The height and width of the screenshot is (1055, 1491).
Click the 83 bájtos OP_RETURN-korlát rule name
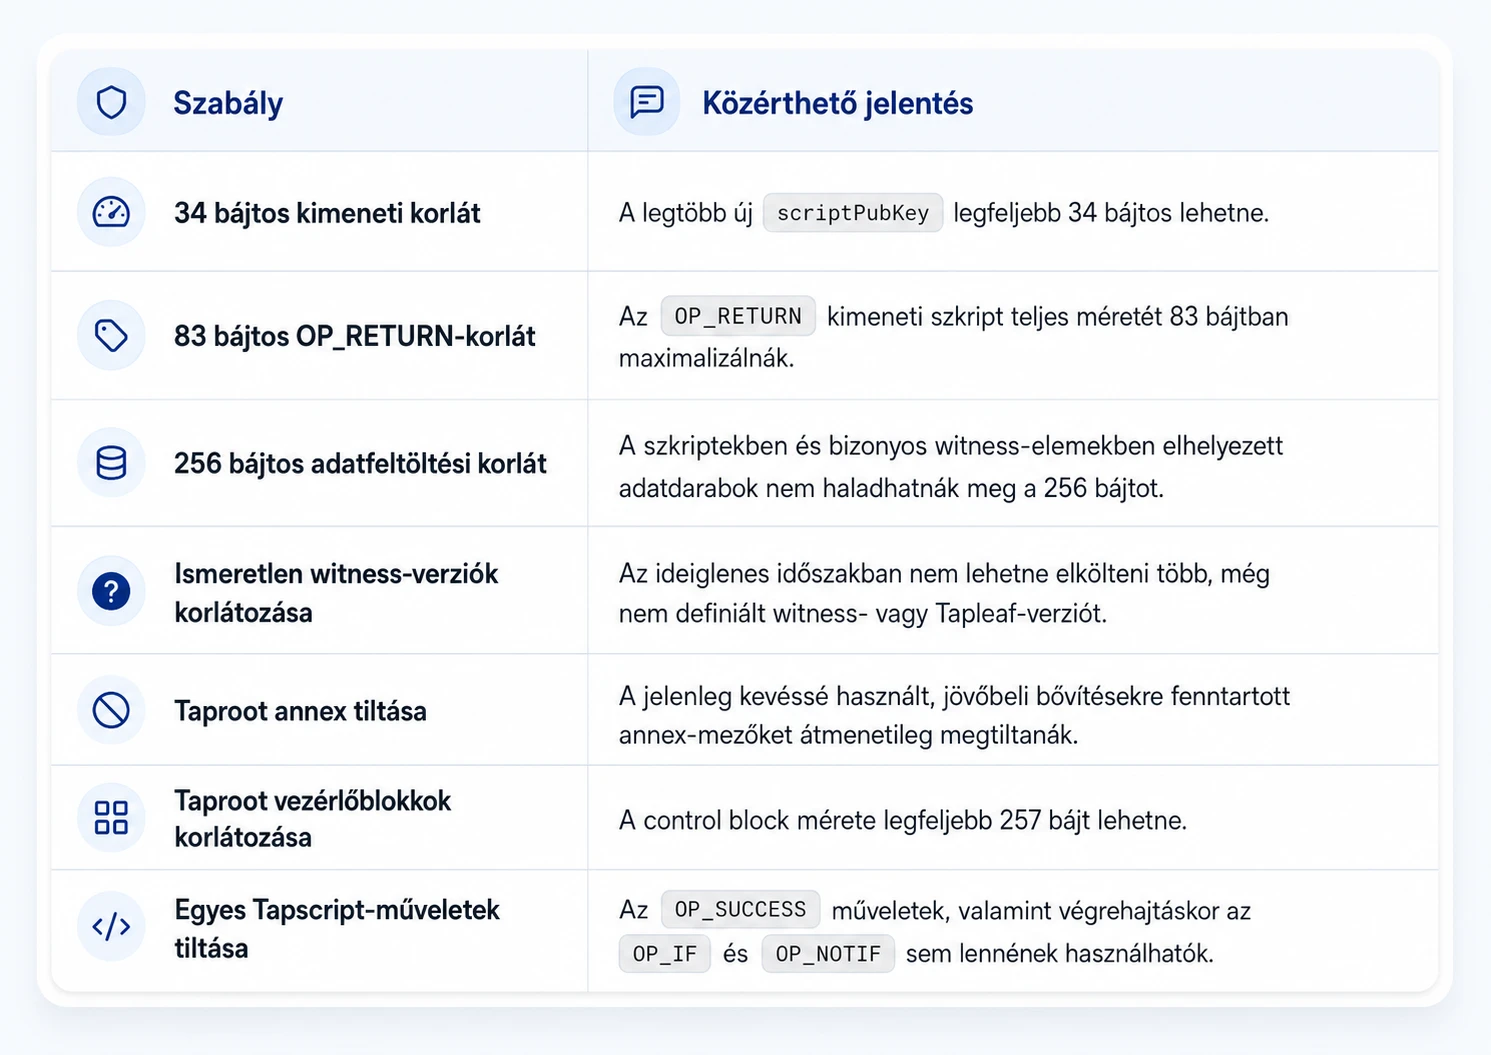point(355,336)
